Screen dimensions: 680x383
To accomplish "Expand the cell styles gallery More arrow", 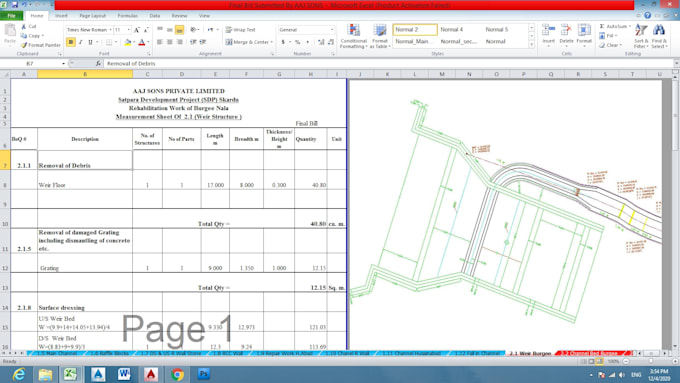I will coord(532,45).
